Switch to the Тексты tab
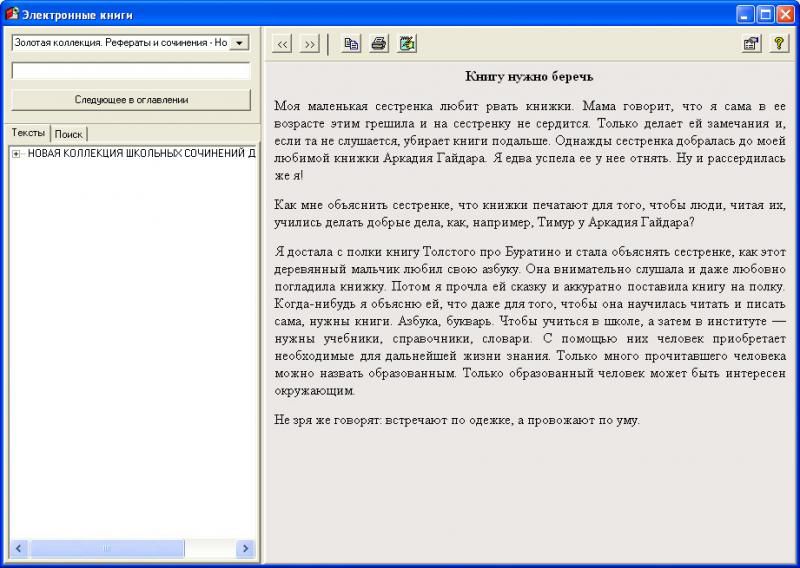The height and width of the screenshot is (568, 800). pyautogui.click(x=28, y=133)
